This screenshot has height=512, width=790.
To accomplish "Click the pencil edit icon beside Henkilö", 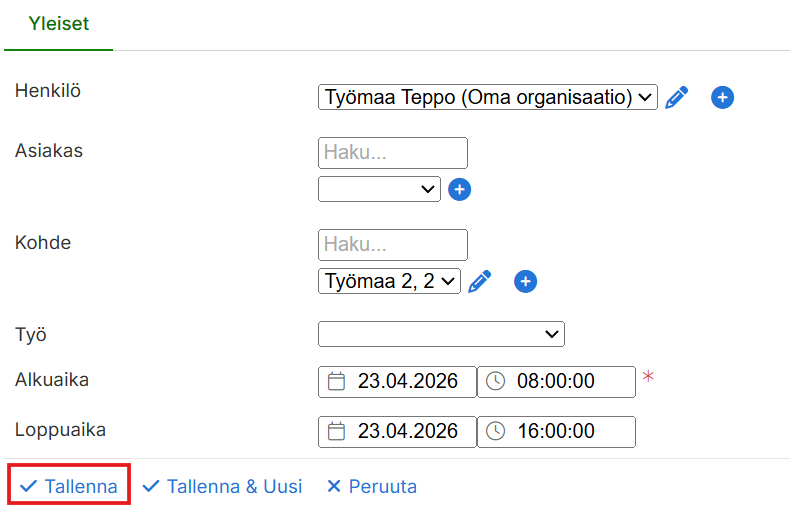I will 677,97.
